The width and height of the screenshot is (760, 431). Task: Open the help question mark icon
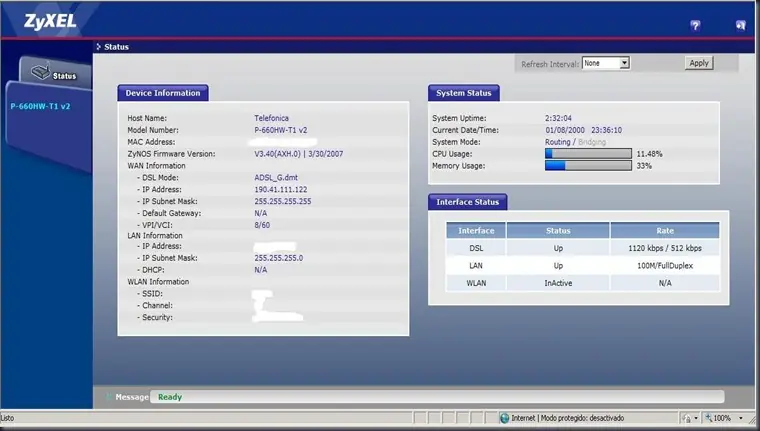[695, 26]
